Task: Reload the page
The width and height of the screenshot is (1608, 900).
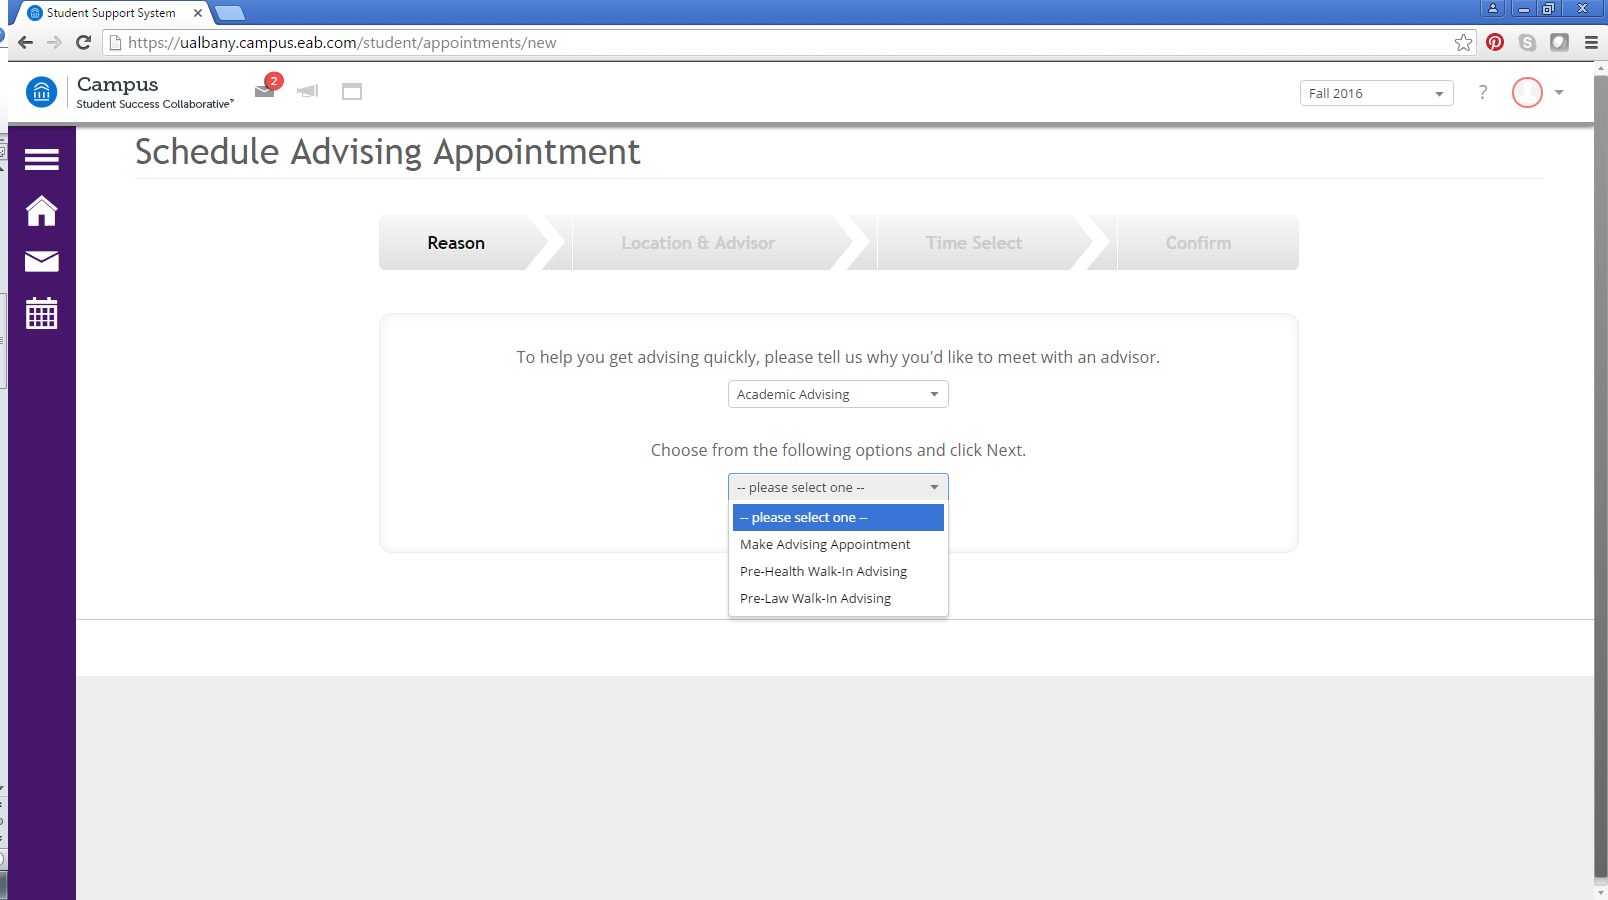Action: 84,42
